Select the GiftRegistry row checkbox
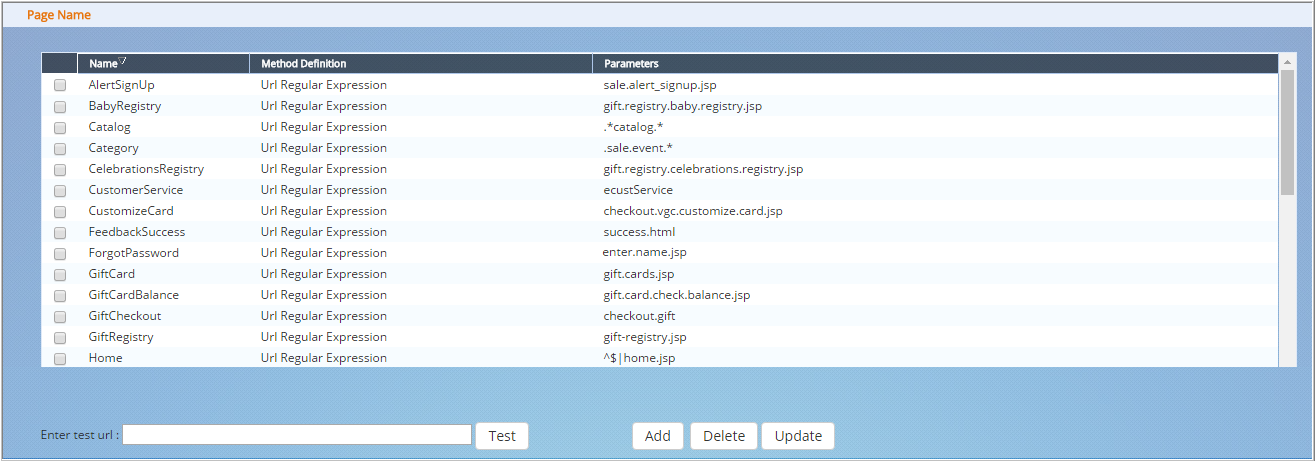1315x461 pixels. click(60, 337)
